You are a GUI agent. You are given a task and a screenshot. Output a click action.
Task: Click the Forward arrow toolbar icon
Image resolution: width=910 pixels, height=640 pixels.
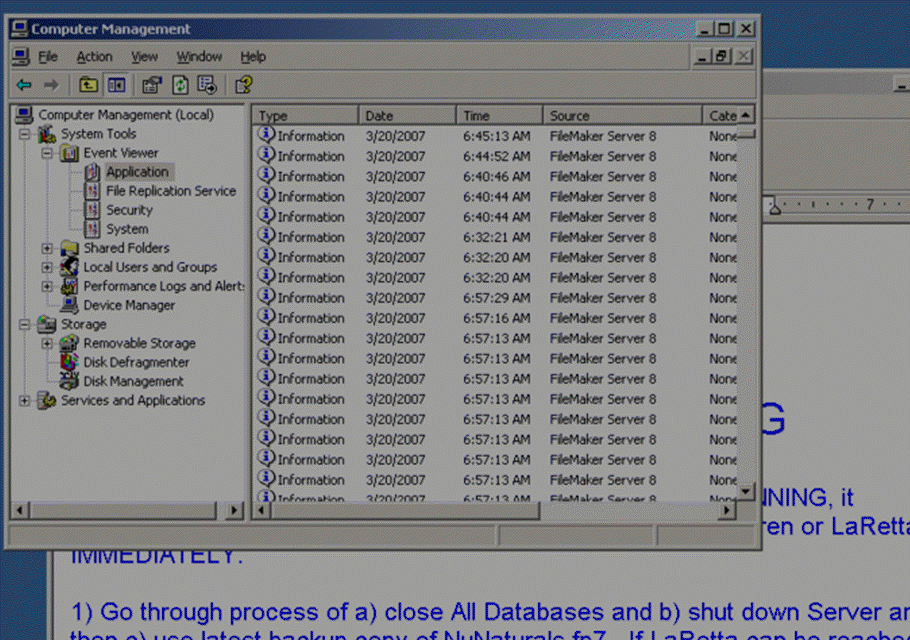pyautogui.click(x=51, y=85)
